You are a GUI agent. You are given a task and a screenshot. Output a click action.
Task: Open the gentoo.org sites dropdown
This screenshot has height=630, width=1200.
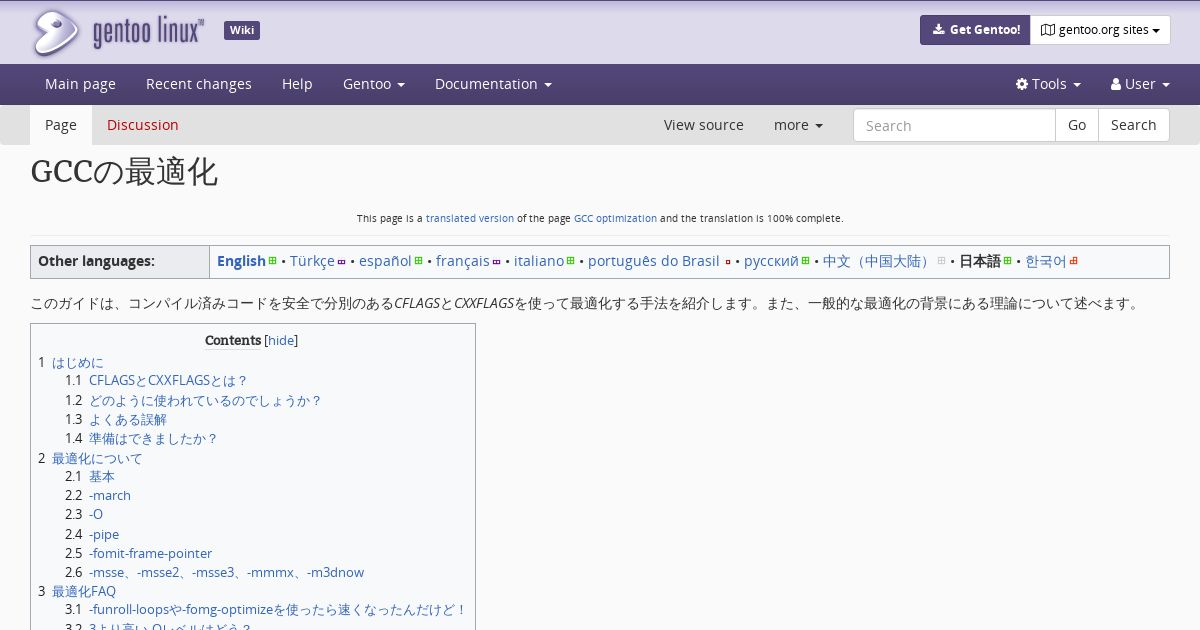coord(1100,30)
